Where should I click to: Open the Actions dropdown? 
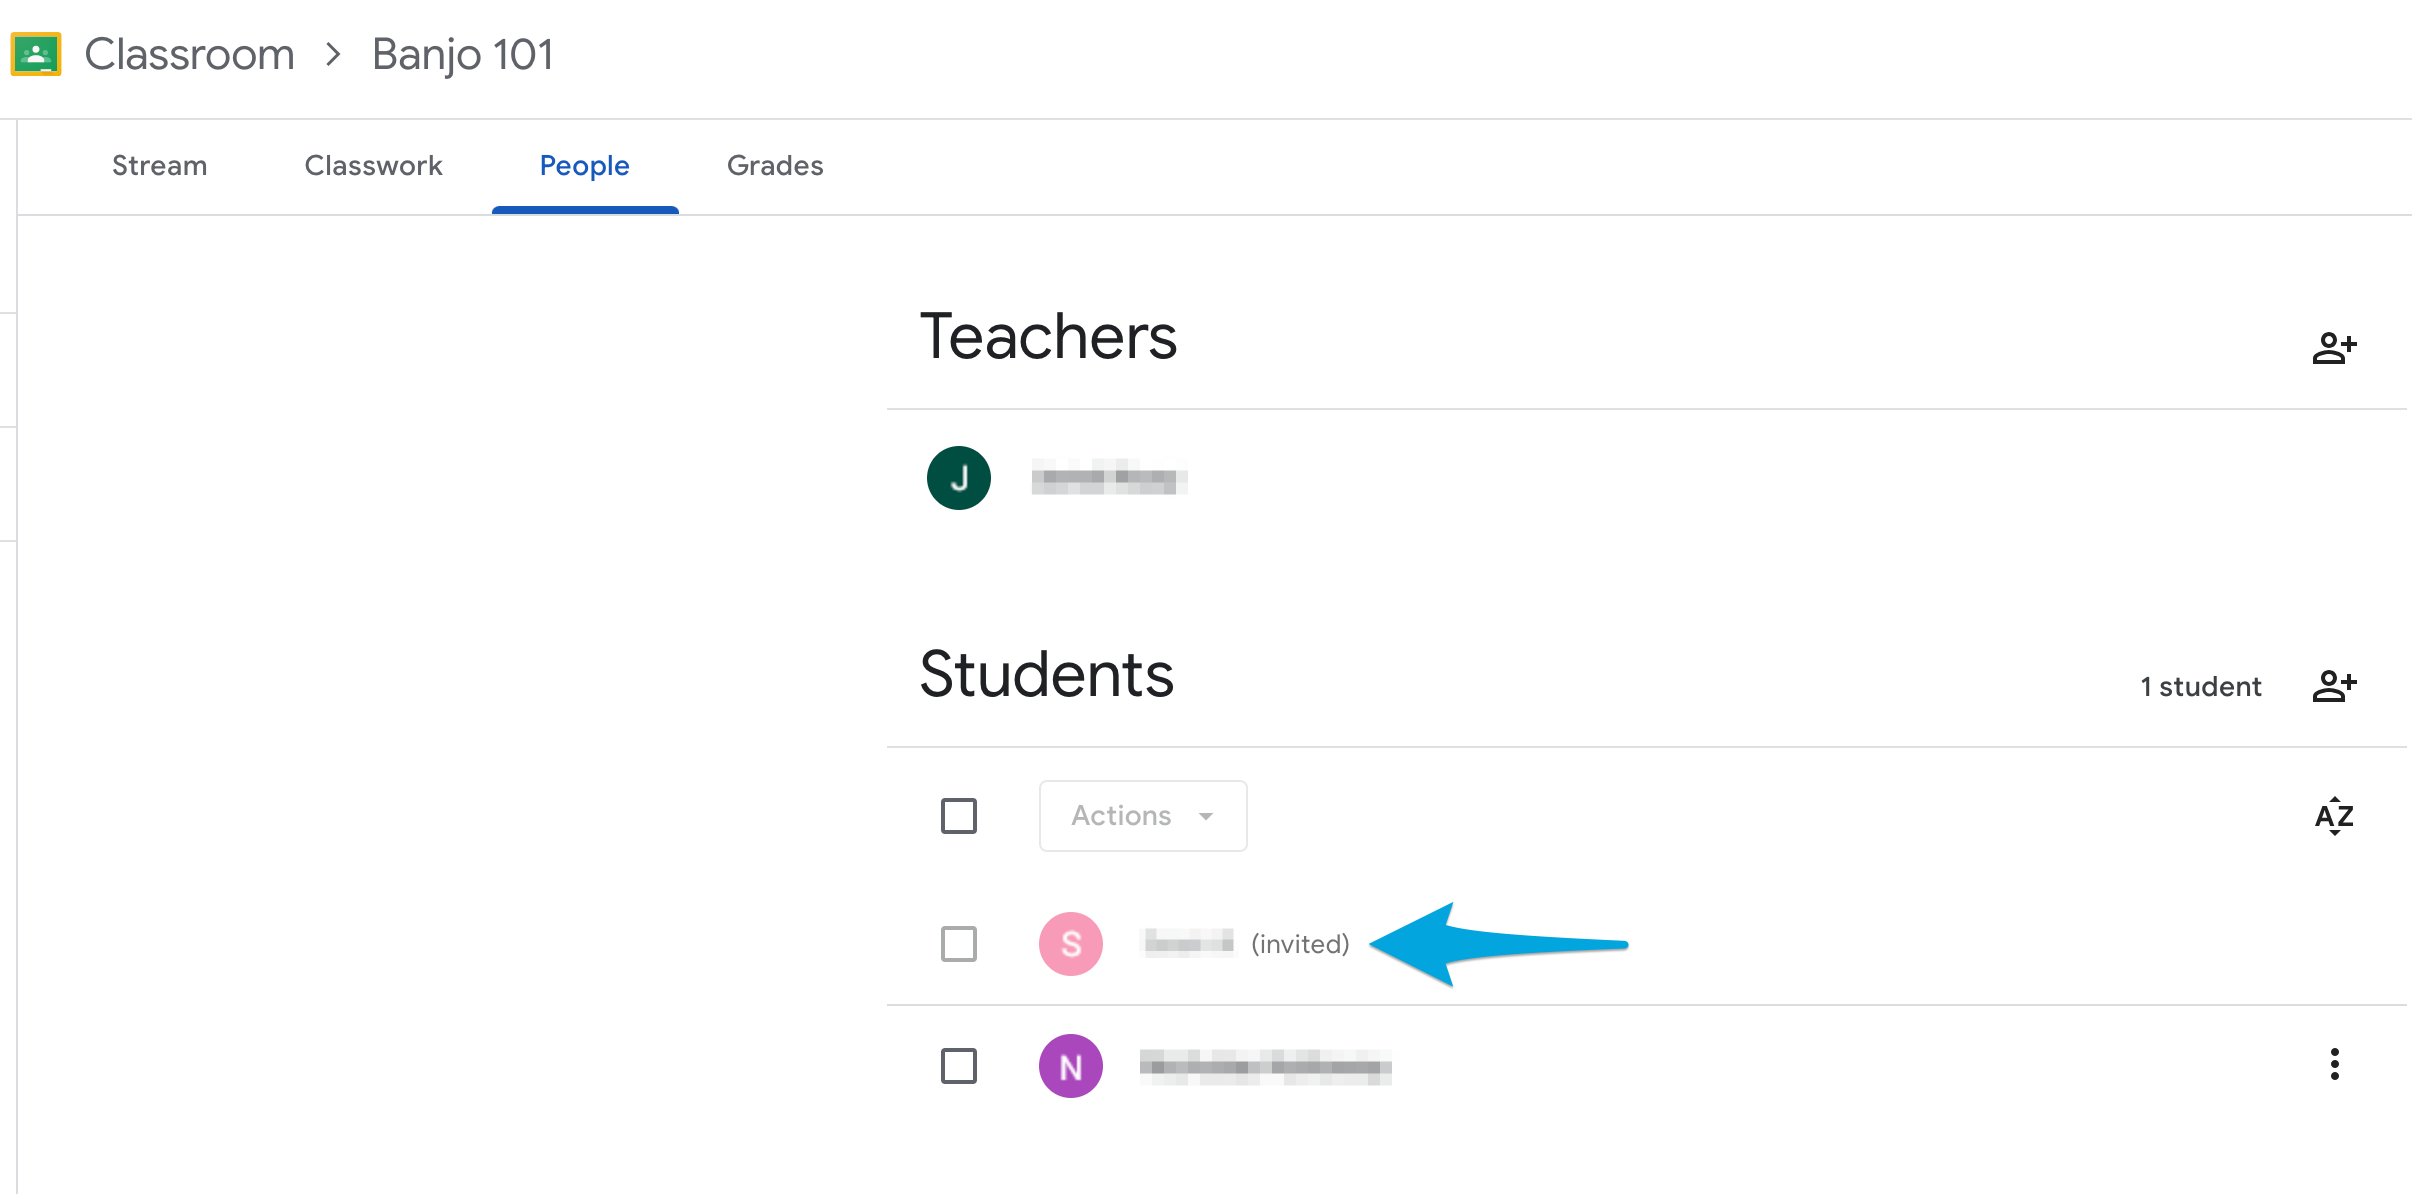click(x=1141, y=816)
